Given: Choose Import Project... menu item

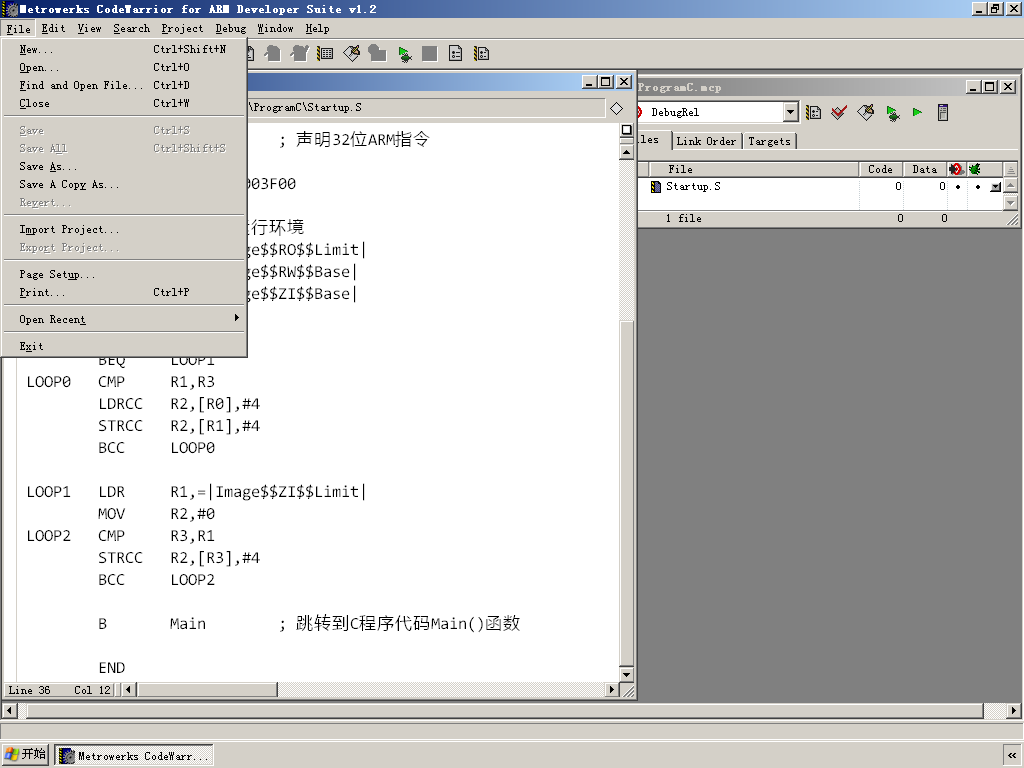Looking at the screenshot, I should [124, 229].
